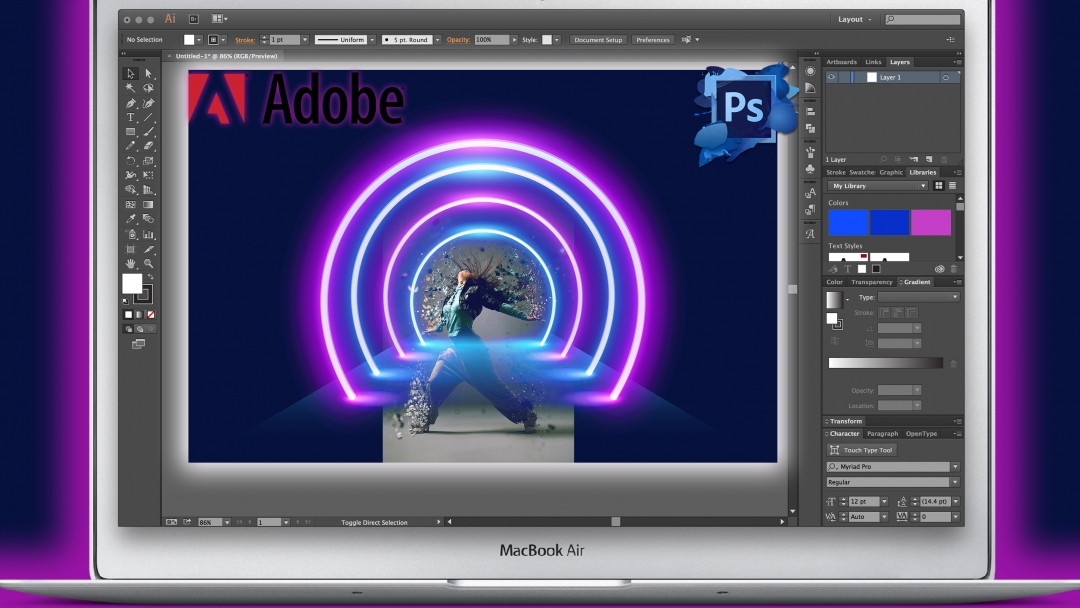Click Layer 1 target circle
The height and width of the screenshot is (608, 1080).
[946, 77]
